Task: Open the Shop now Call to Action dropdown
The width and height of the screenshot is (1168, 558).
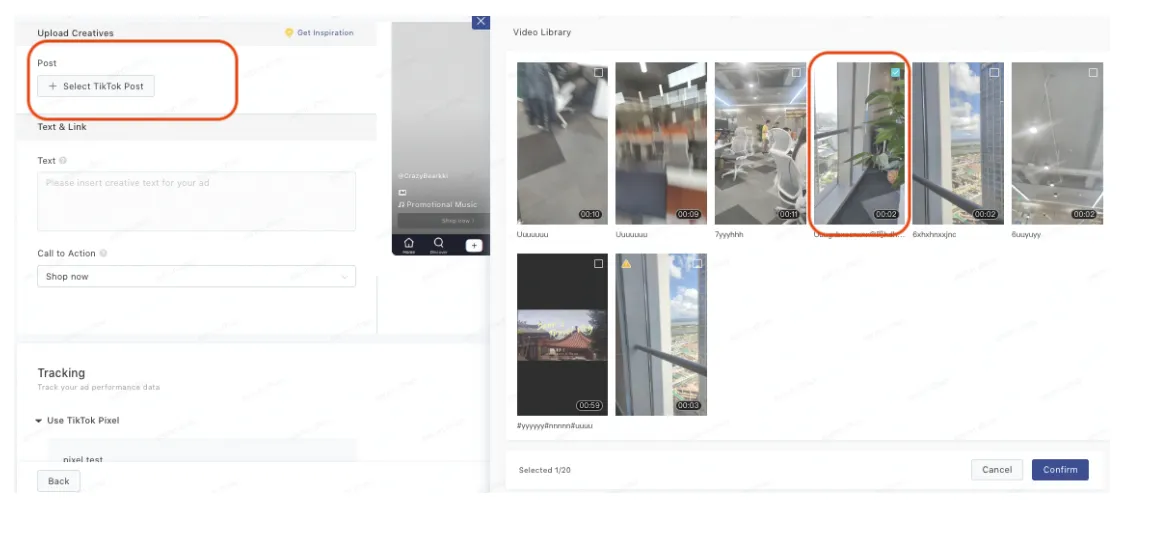Action: pyautogui.click(x=197, y=276)
